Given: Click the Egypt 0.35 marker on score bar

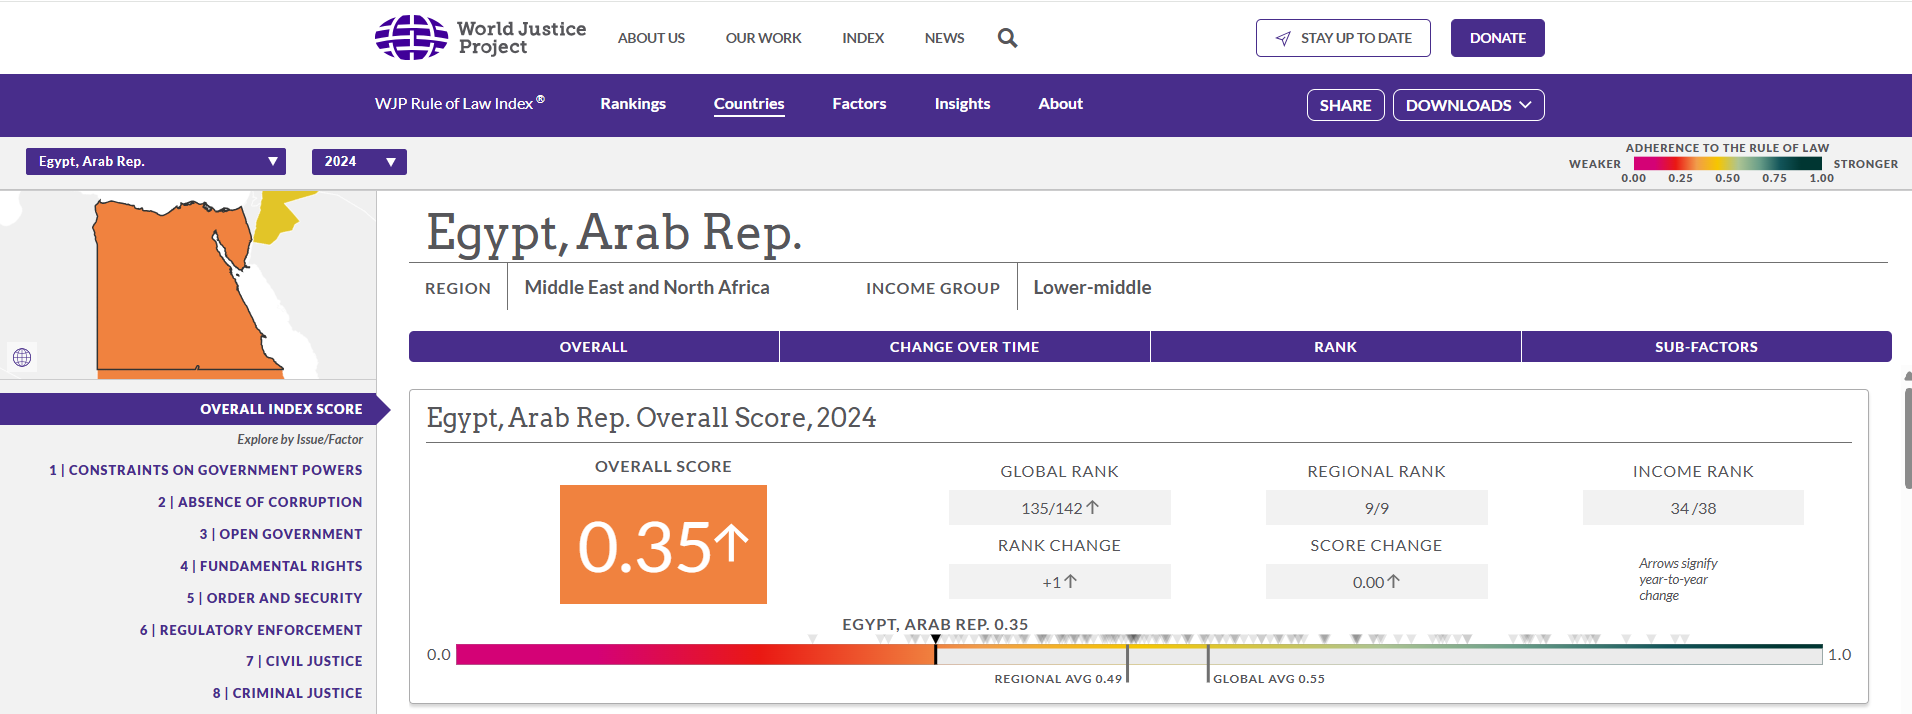Looking at the screenshot, I should [x=936, y=650].
